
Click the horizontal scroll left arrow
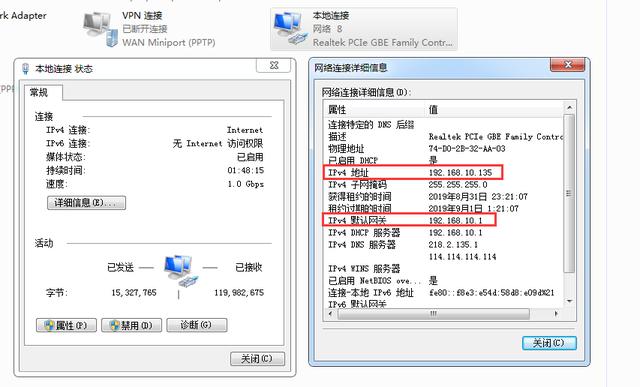(331, 314)
